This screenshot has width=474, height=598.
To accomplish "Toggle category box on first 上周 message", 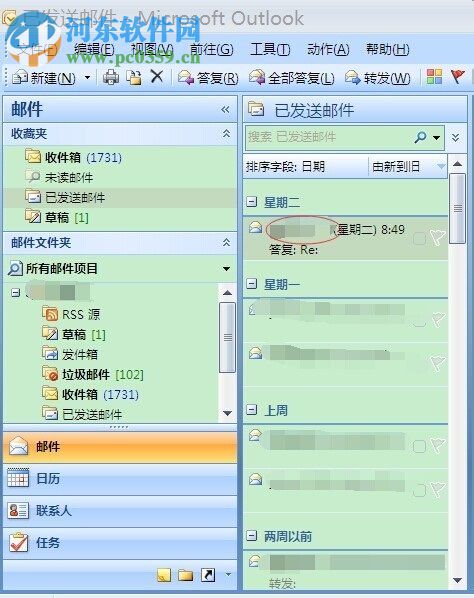I will click(x=419, y=446).
